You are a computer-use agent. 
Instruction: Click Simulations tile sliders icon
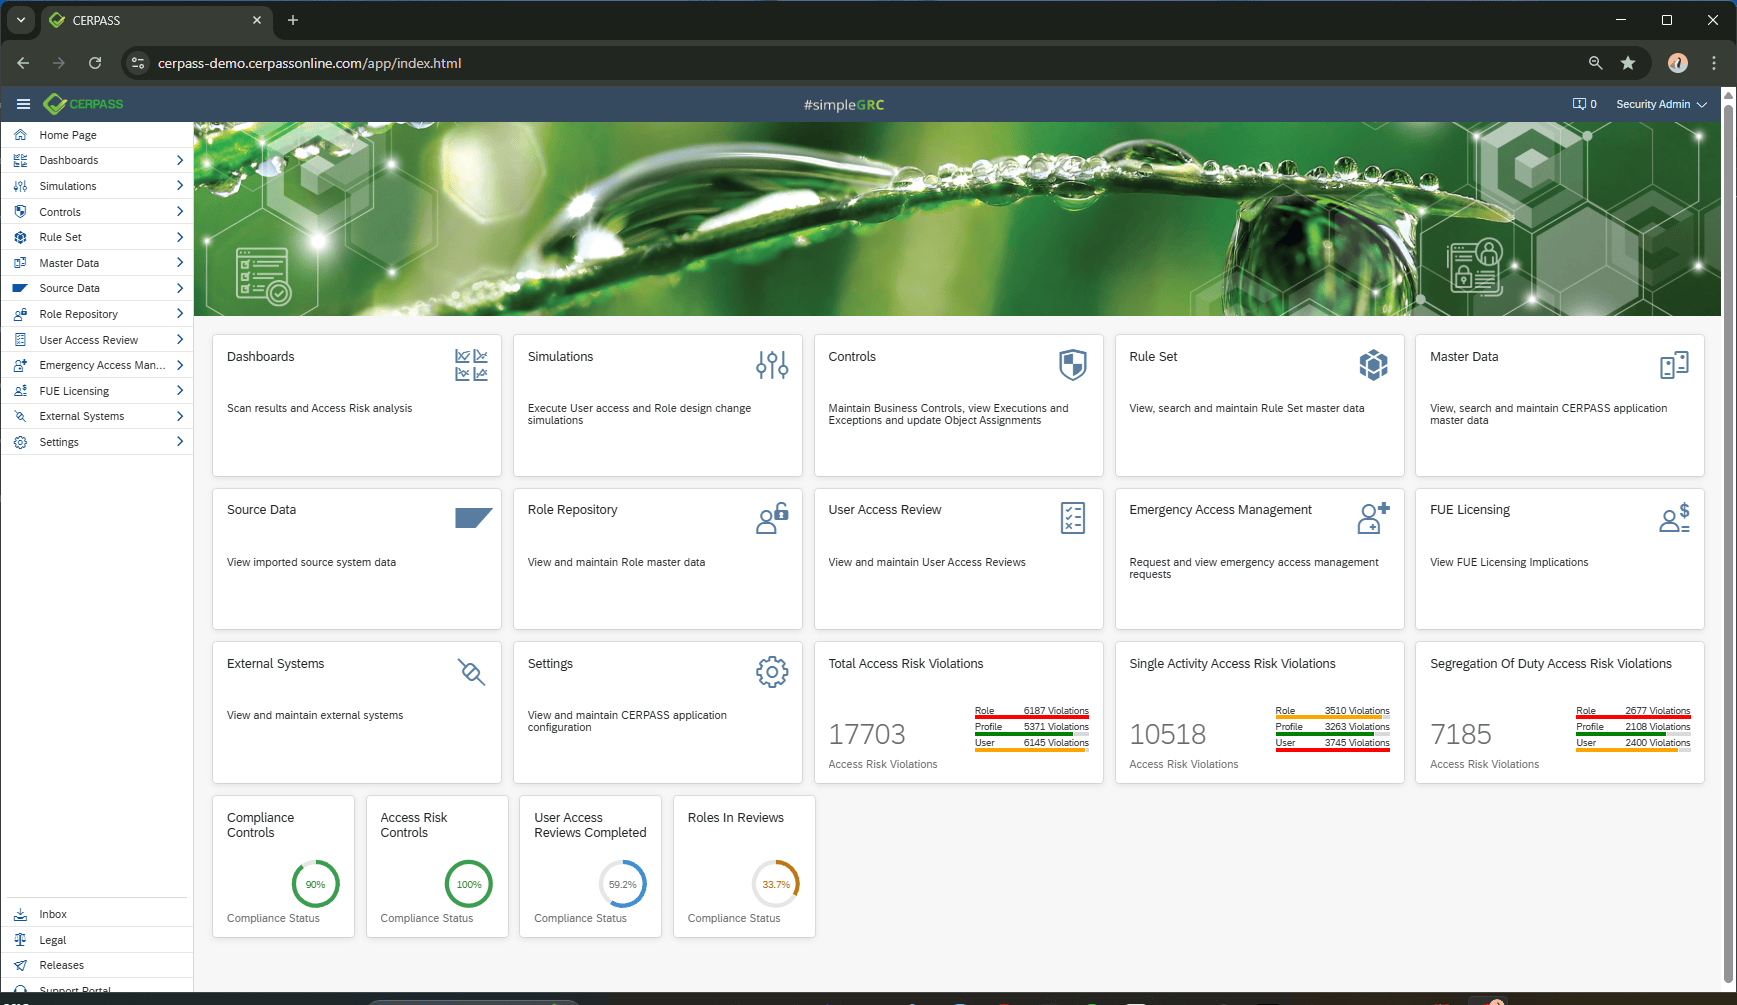click(772, 365)
